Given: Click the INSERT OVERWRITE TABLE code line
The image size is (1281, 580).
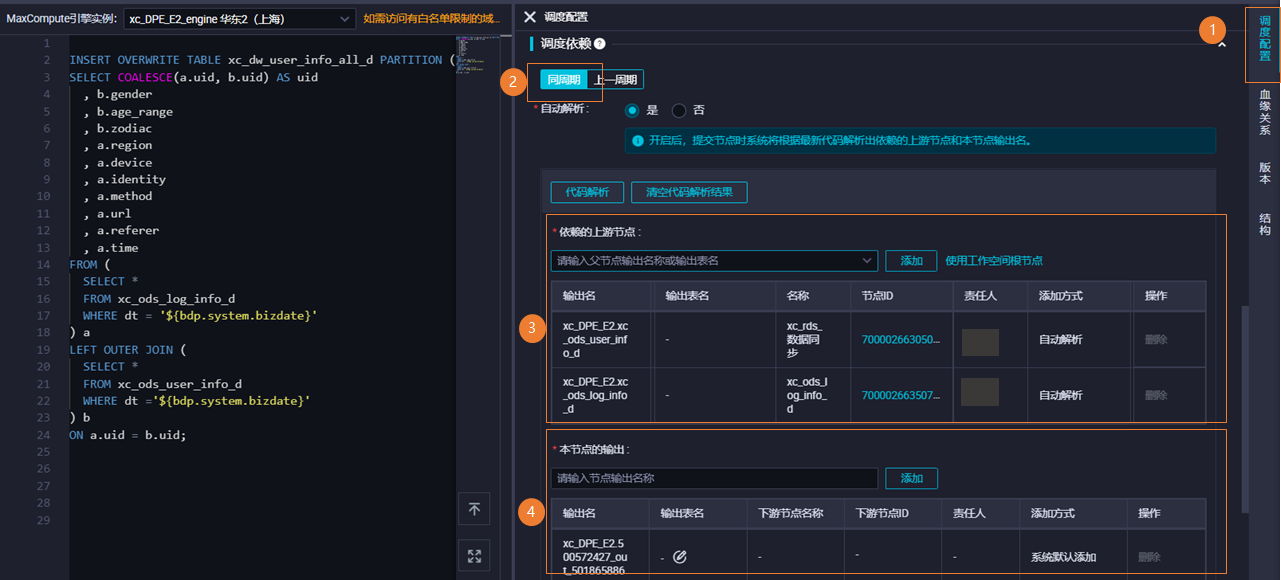Looking at the screenshot, I should (x=262, y=60).
